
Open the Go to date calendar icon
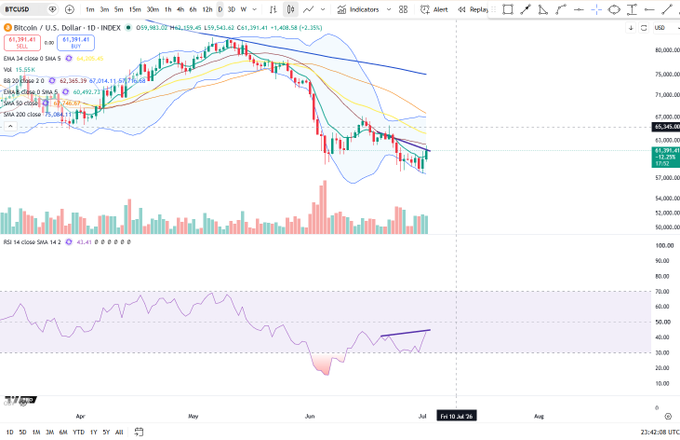[x=138, y=432]
